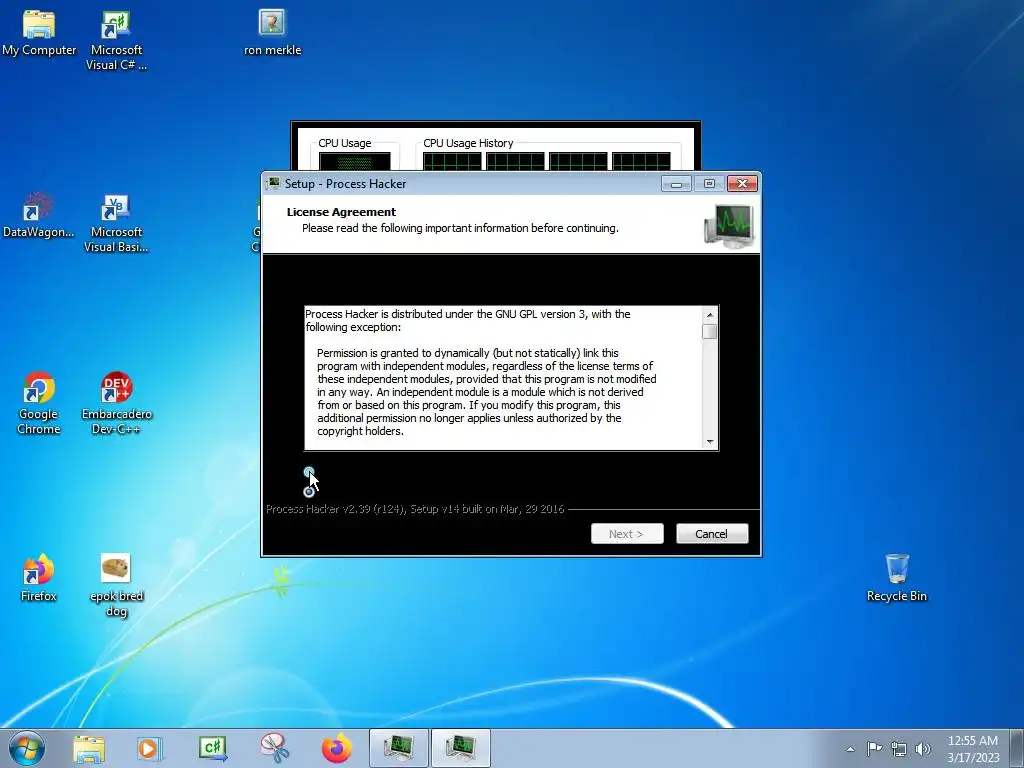1024x768 pixels.
Task: Select the lower unlabeled decline radio button
Action: pyautogui.click(x=309, y=492)
